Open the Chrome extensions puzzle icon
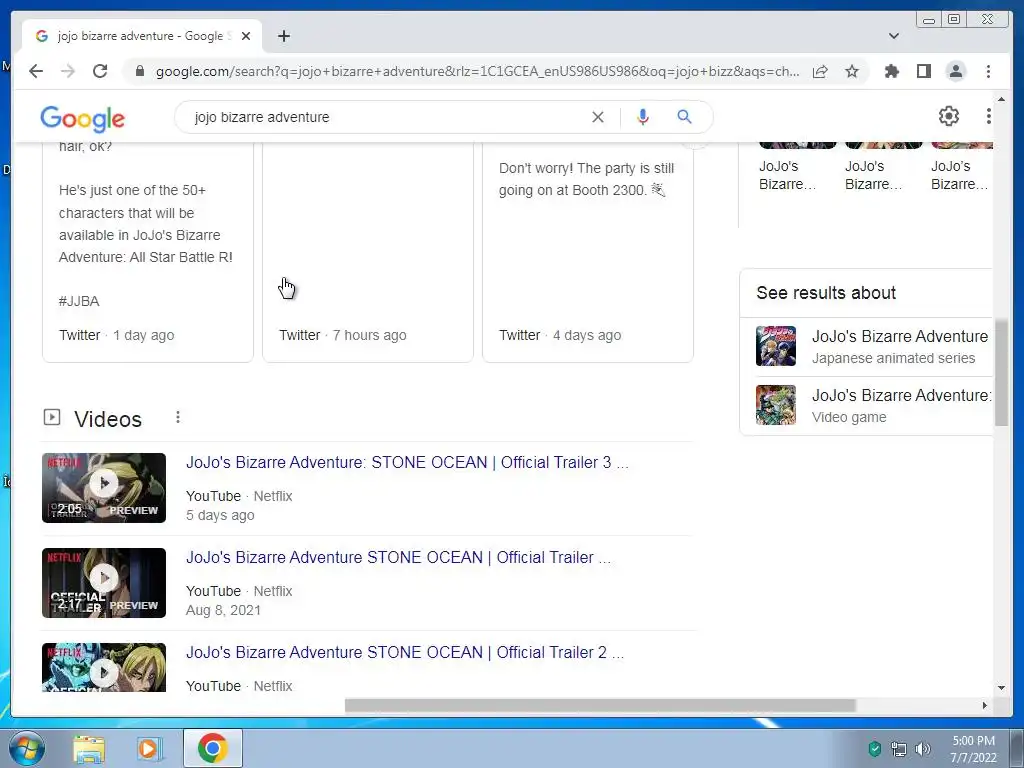 point(891,71)
